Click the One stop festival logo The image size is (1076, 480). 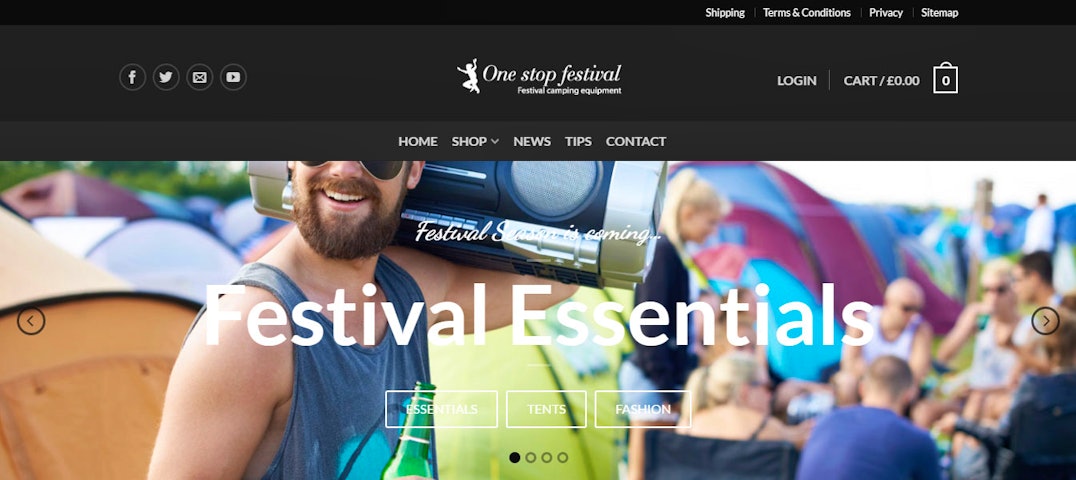(539, 76)
